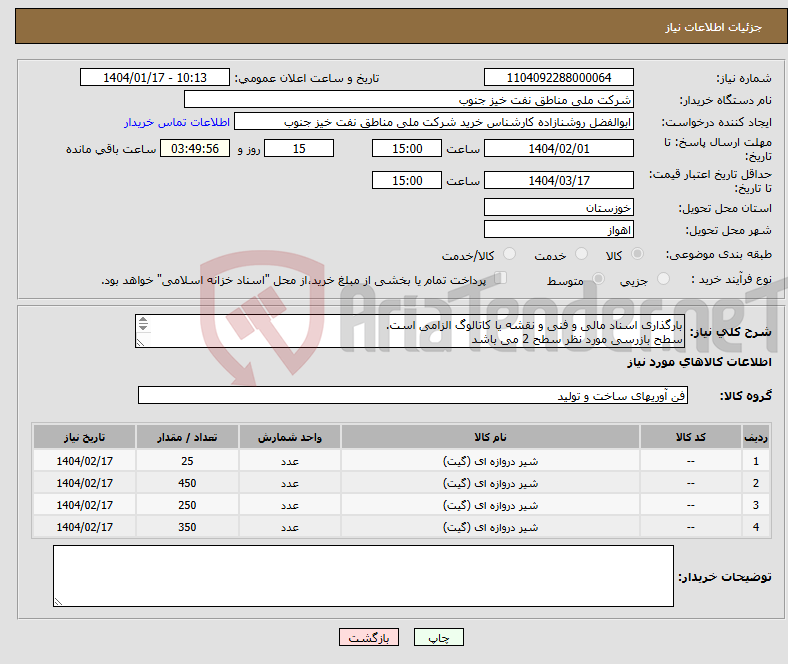The width and height of the screenshot is (788, 664).
Task: Toggle the اسناد خزانه اسلامی payment checkbox
Action: pos(502,279)
